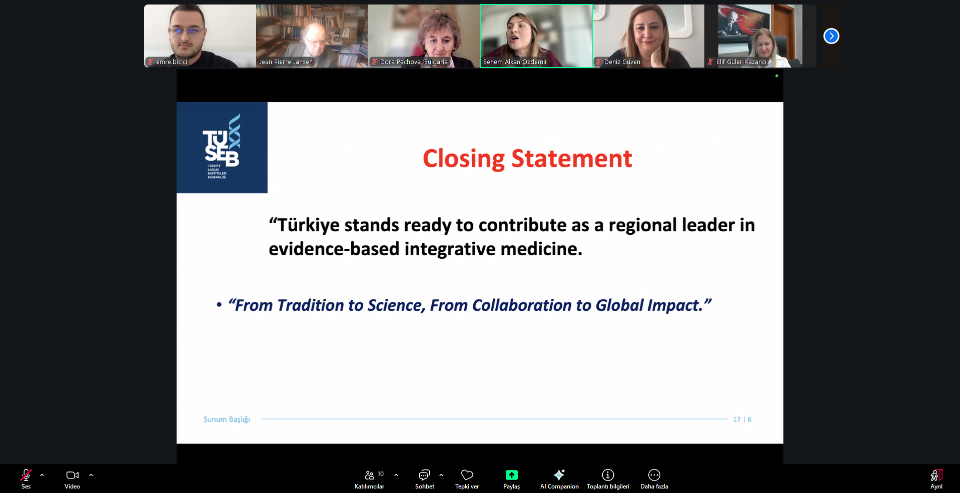Screen dimensions: 960x493
Task: Toggle the camera using the Video button
Action: (x=72, y=476)
